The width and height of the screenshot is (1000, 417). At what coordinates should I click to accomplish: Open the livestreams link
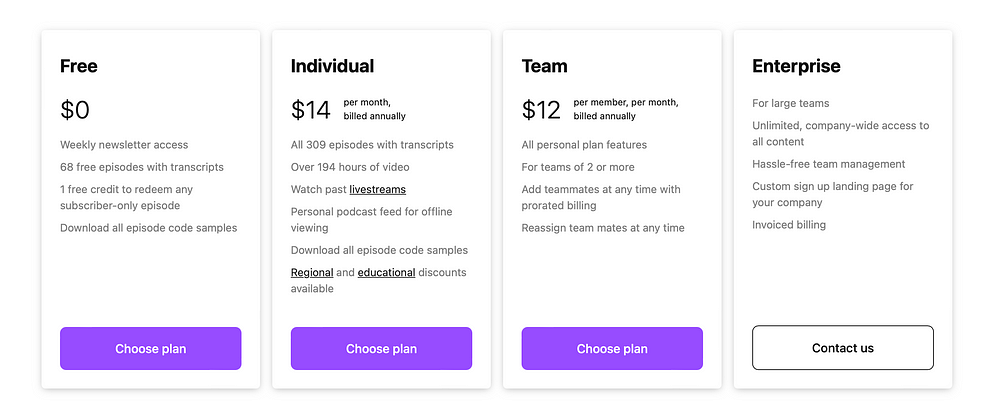point(378,189)
